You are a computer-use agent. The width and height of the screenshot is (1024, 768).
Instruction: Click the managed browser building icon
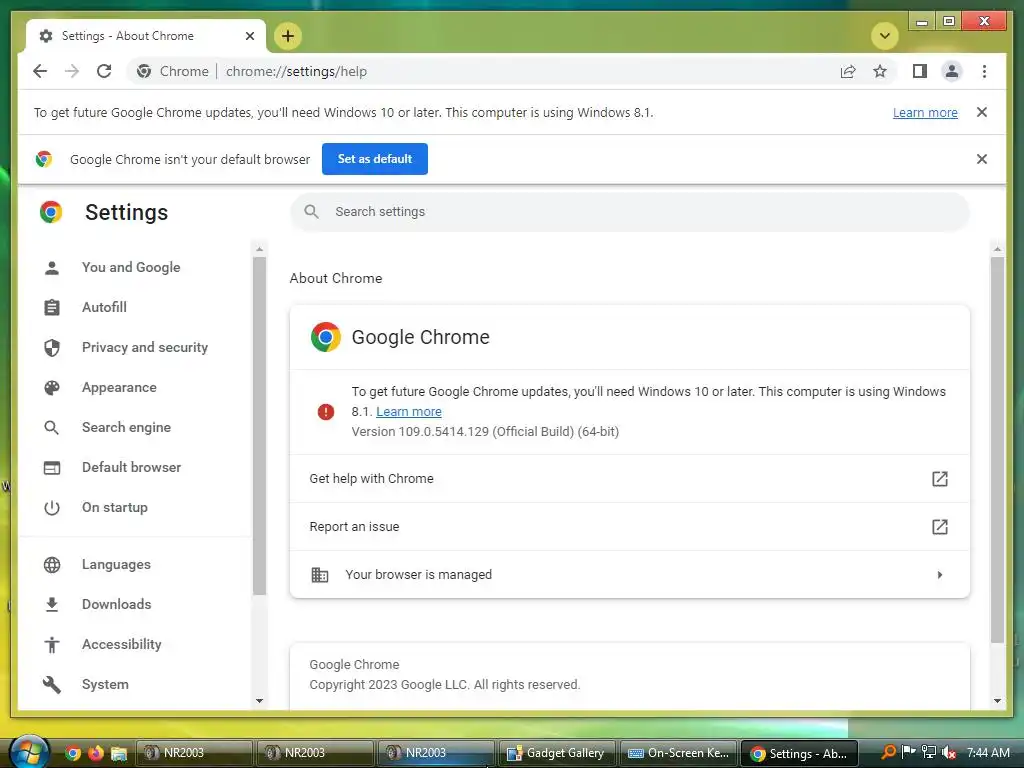click(x=319, y=575)
